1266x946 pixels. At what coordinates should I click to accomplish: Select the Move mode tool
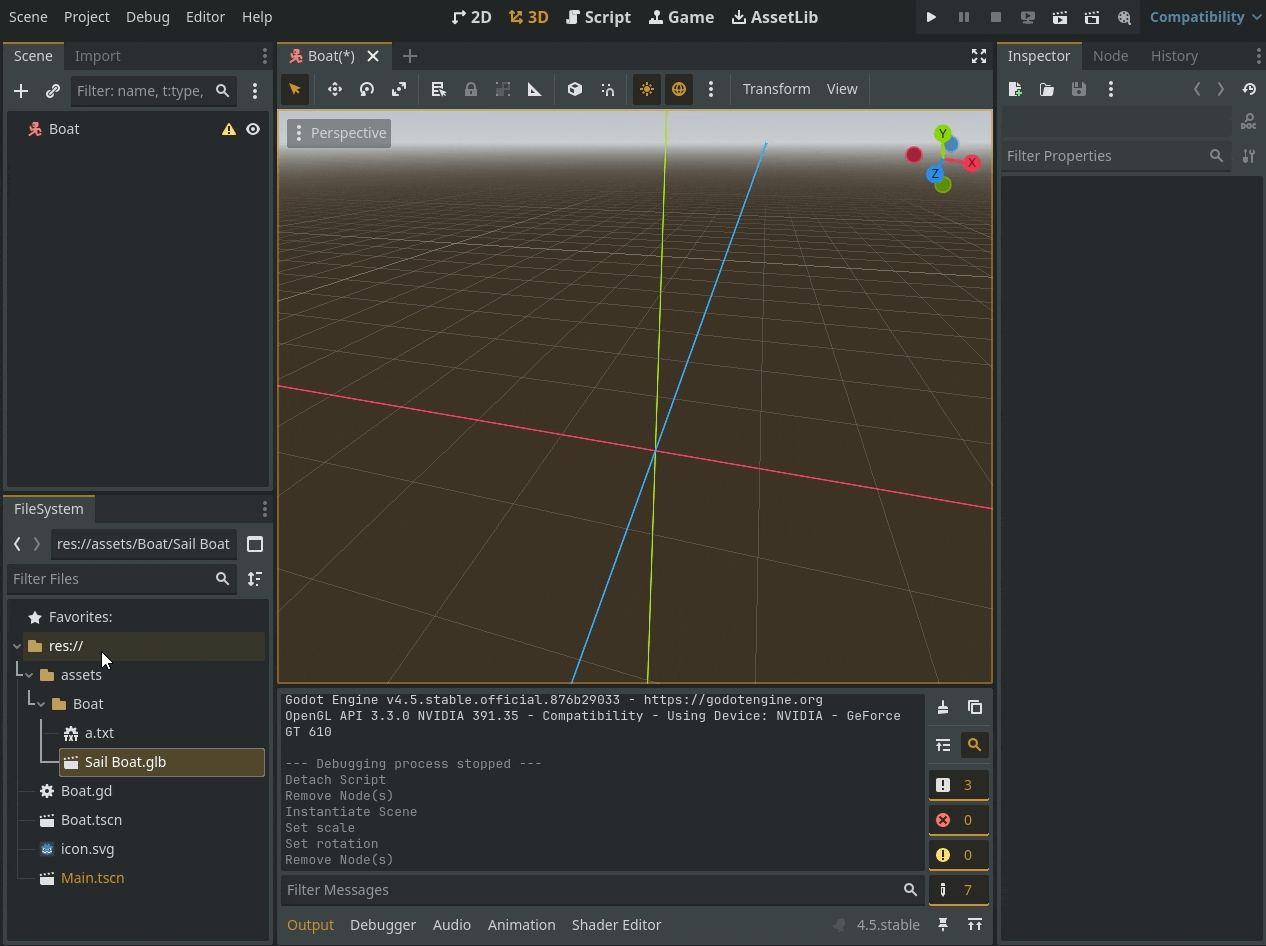click(x=335, y=89)
